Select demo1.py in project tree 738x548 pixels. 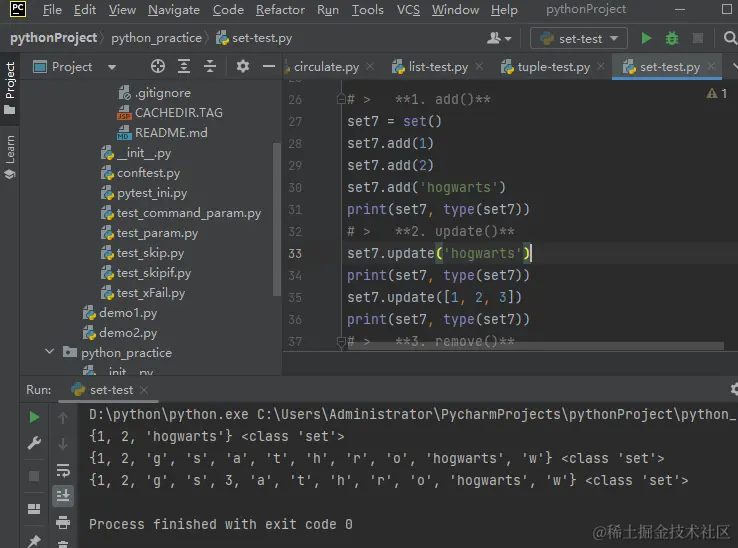[128, 313]
